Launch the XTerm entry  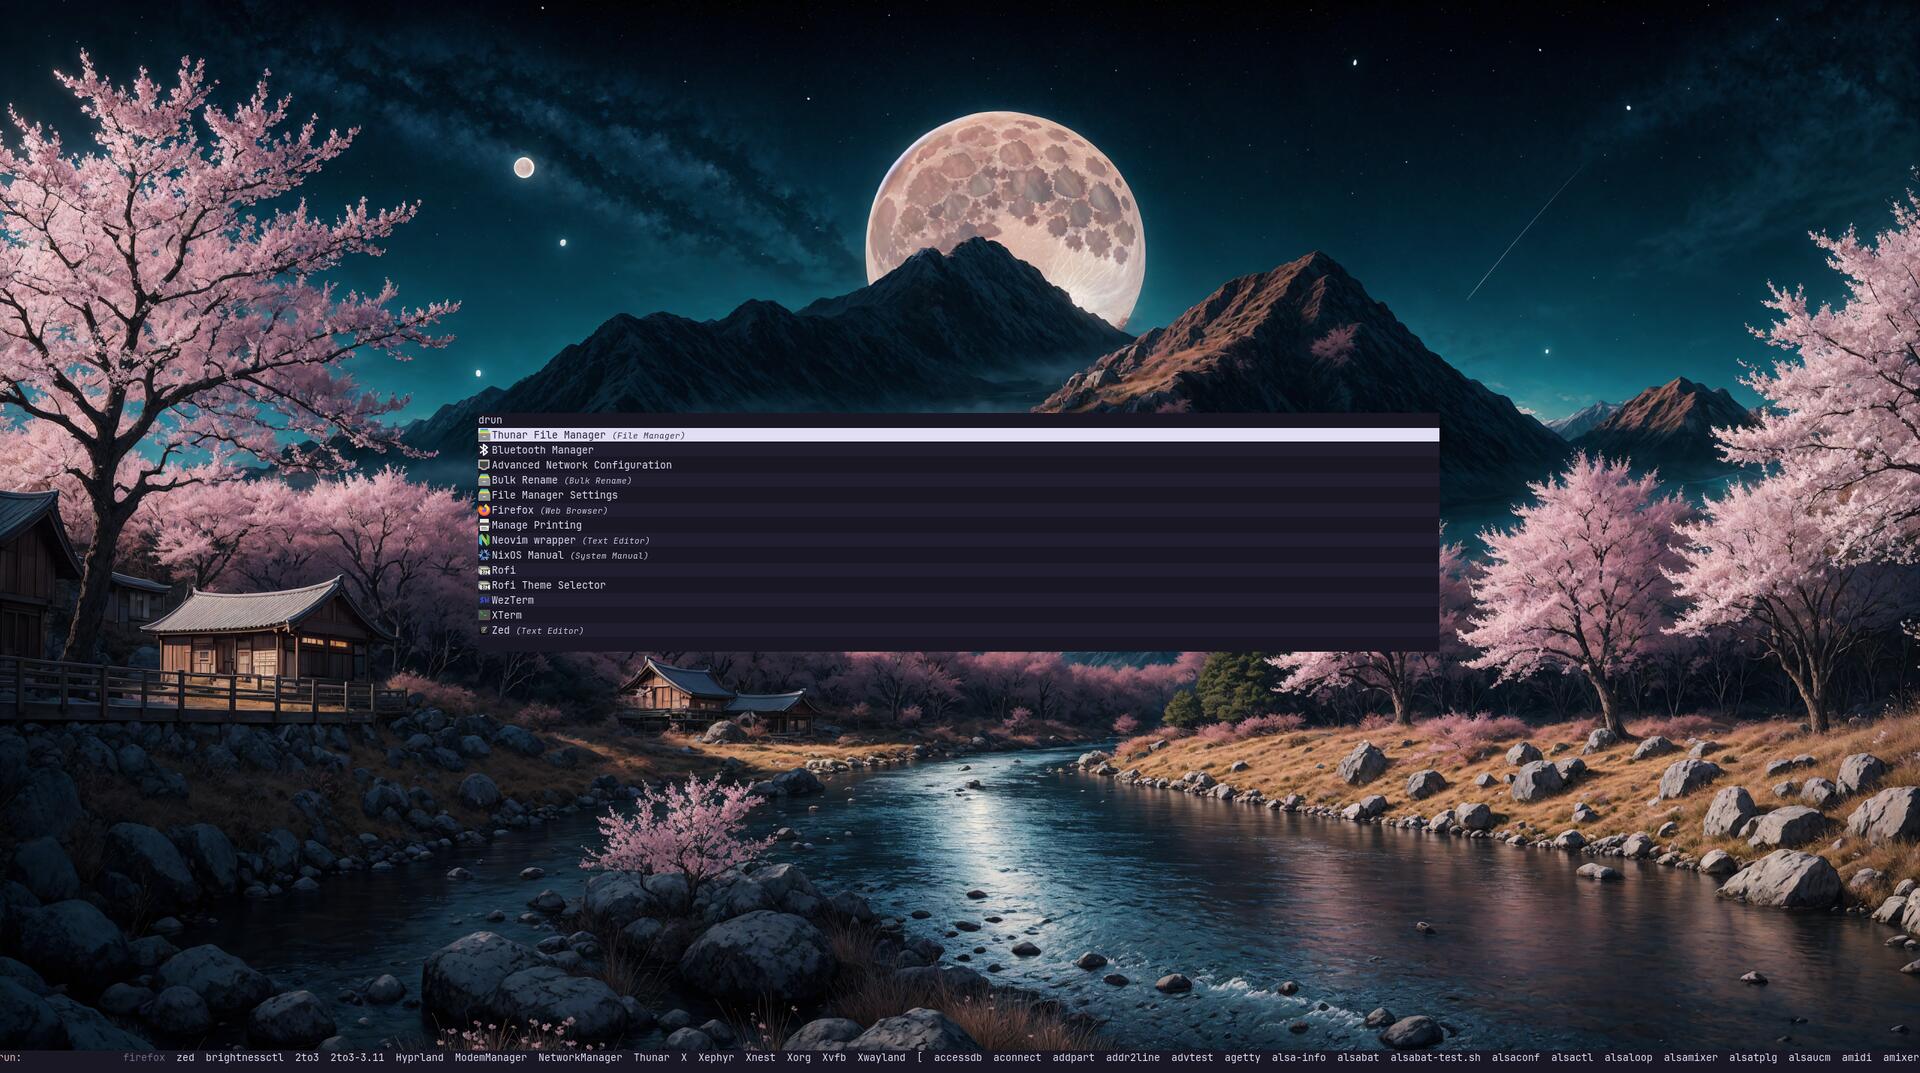(958, 615)
